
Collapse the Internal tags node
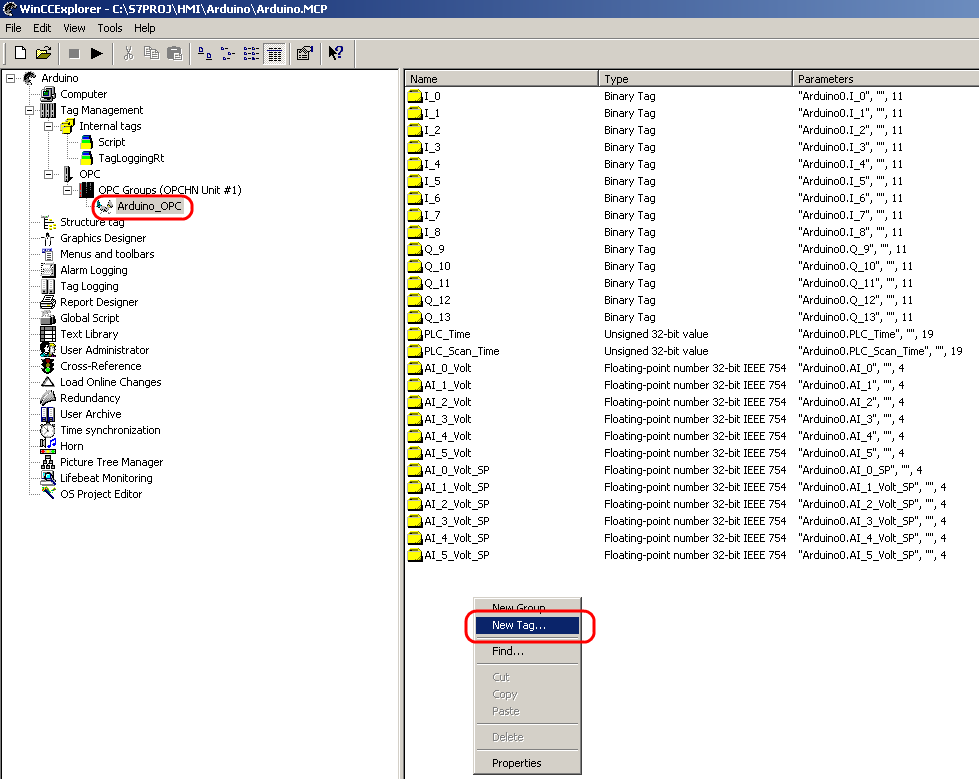[x=48, y=126]
